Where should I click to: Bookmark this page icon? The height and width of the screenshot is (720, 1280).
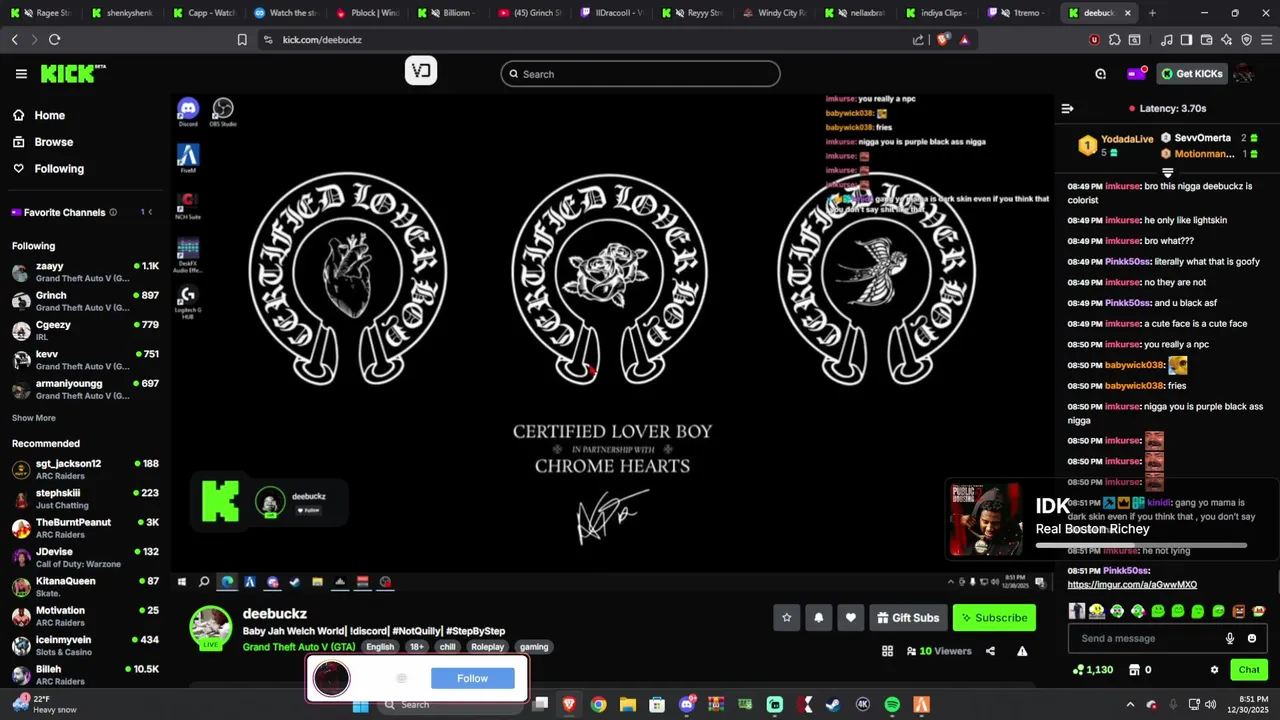pyautogui.click(x=242, y=40)
